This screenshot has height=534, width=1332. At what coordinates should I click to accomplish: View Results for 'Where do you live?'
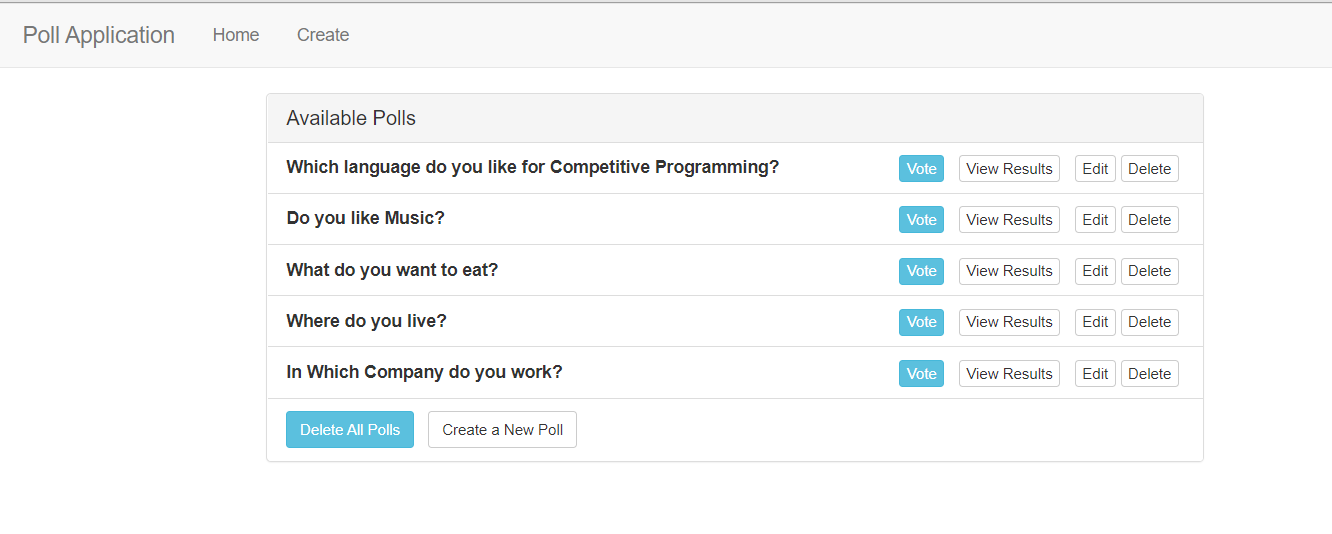tap(1009, 322)
